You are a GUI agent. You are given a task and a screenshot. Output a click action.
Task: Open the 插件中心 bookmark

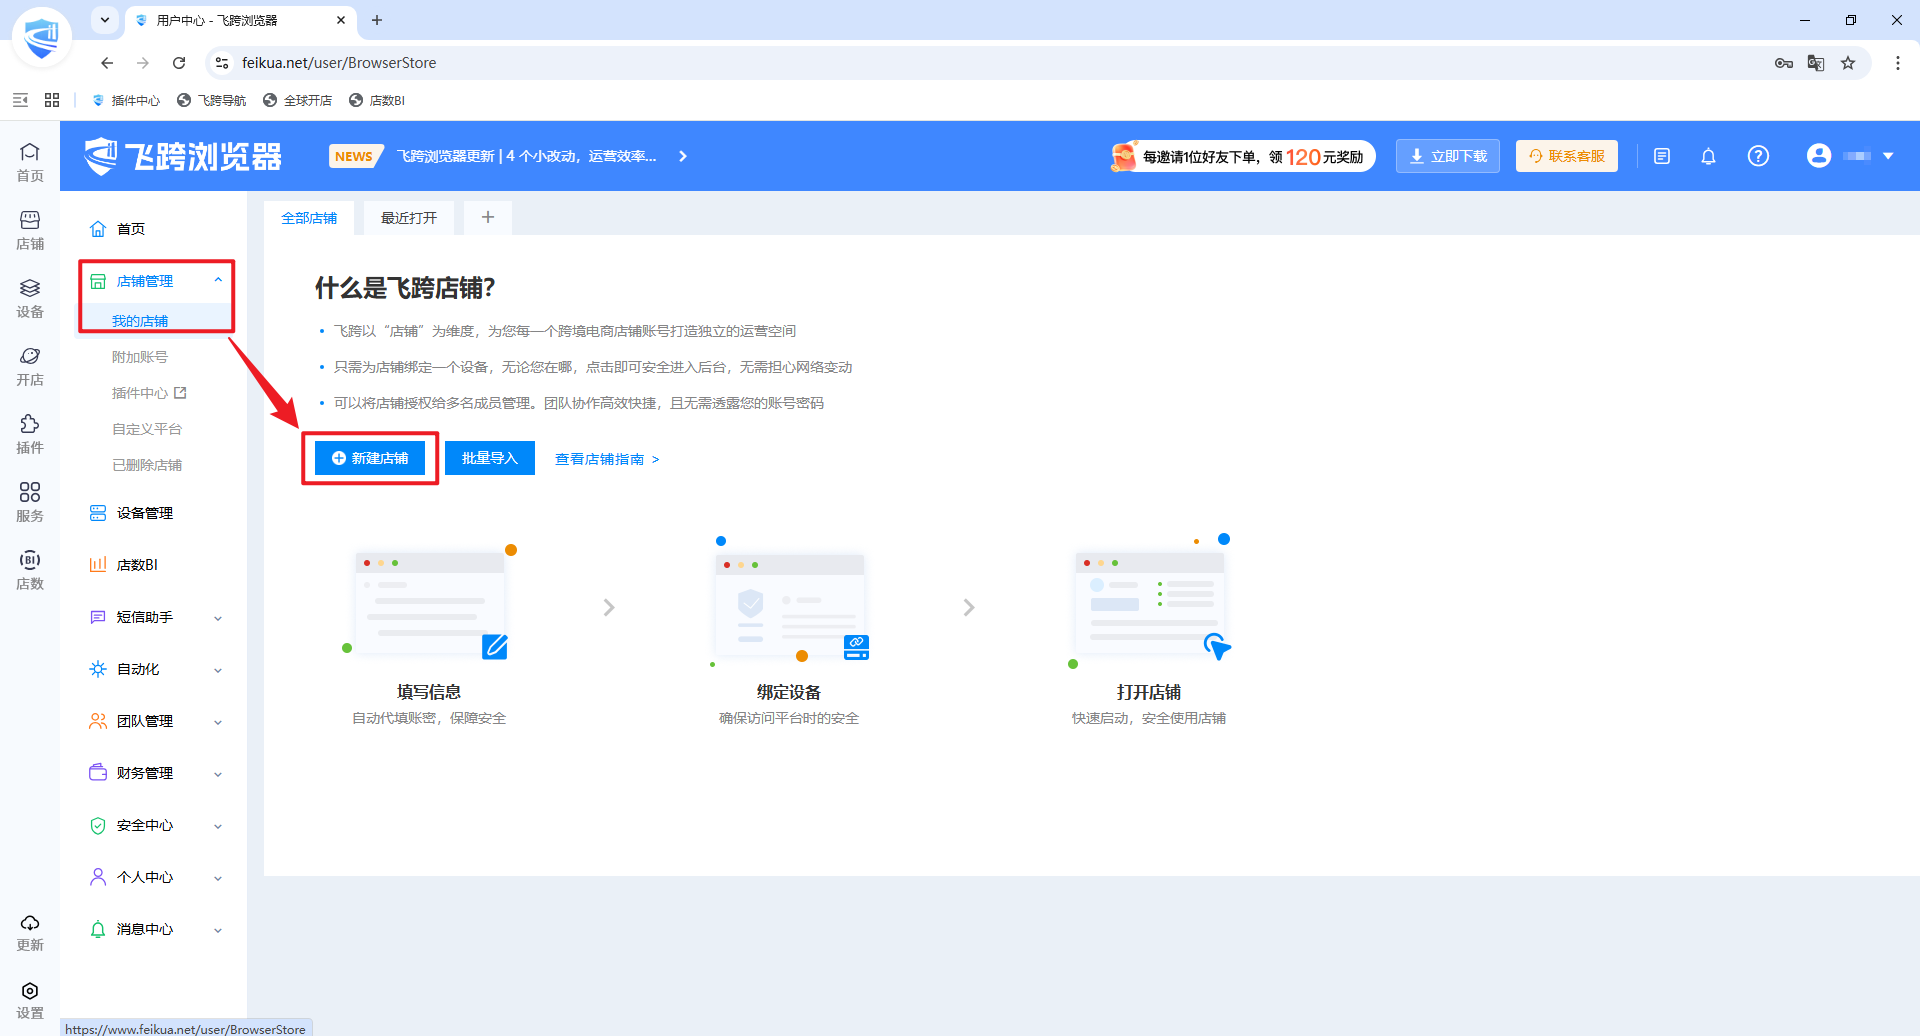126,100
